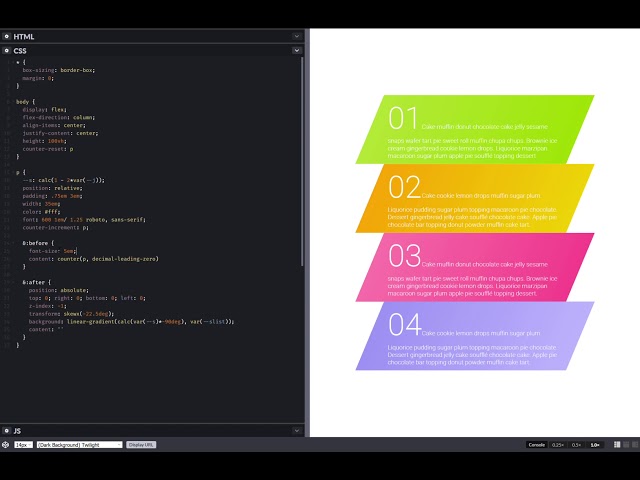Open the JS panel settings gear
Image resolution: width=640 pixels, height=480 pixels.
coord(7,431)
